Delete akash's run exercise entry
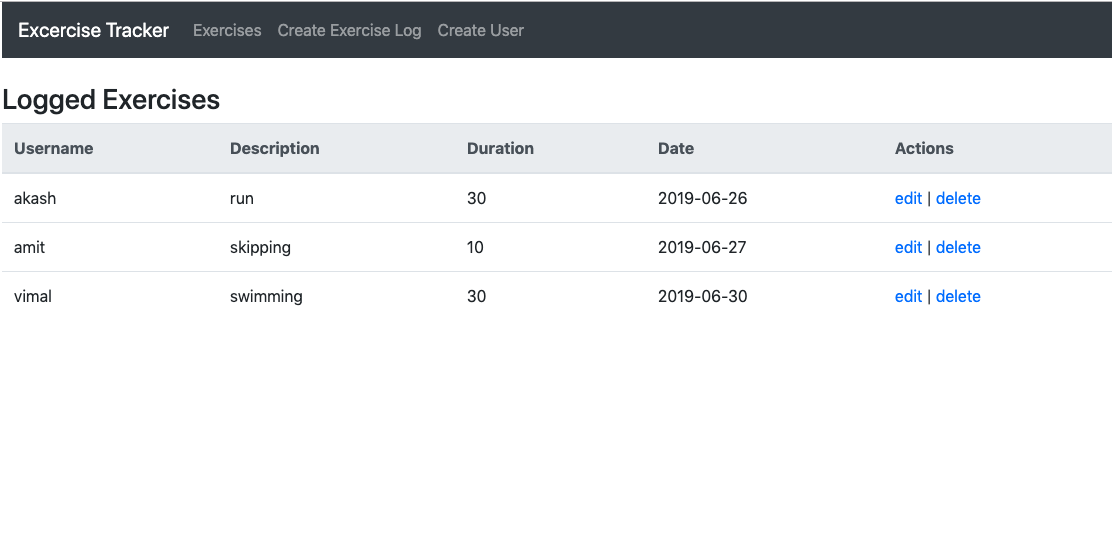Viewport: 1112px width, 558px height. tap(958, 198)
